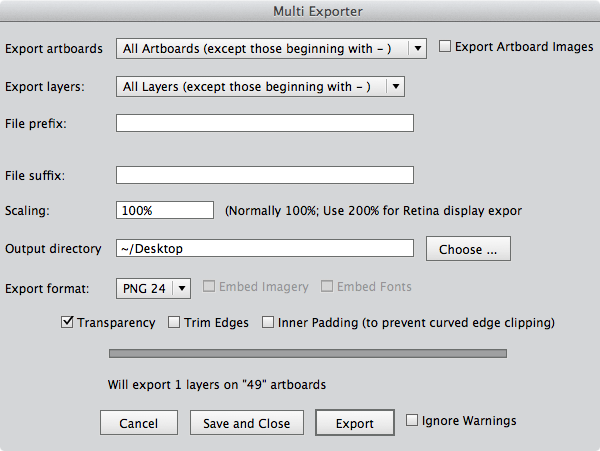Toggle the disabled Embed Imagery checkbox
The height and width of the screenshot is (451, 600).
point(210,288)
